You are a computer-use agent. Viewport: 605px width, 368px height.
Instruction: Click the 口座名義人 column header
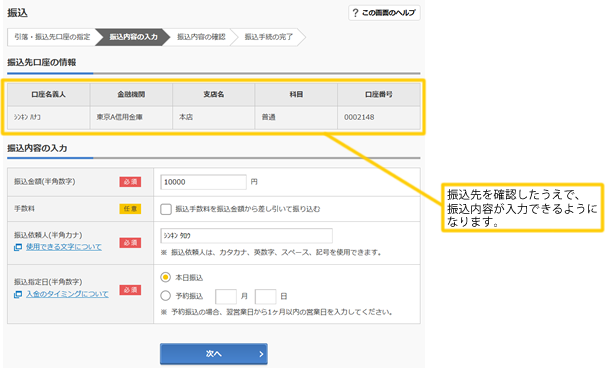(x=49, y=95)
